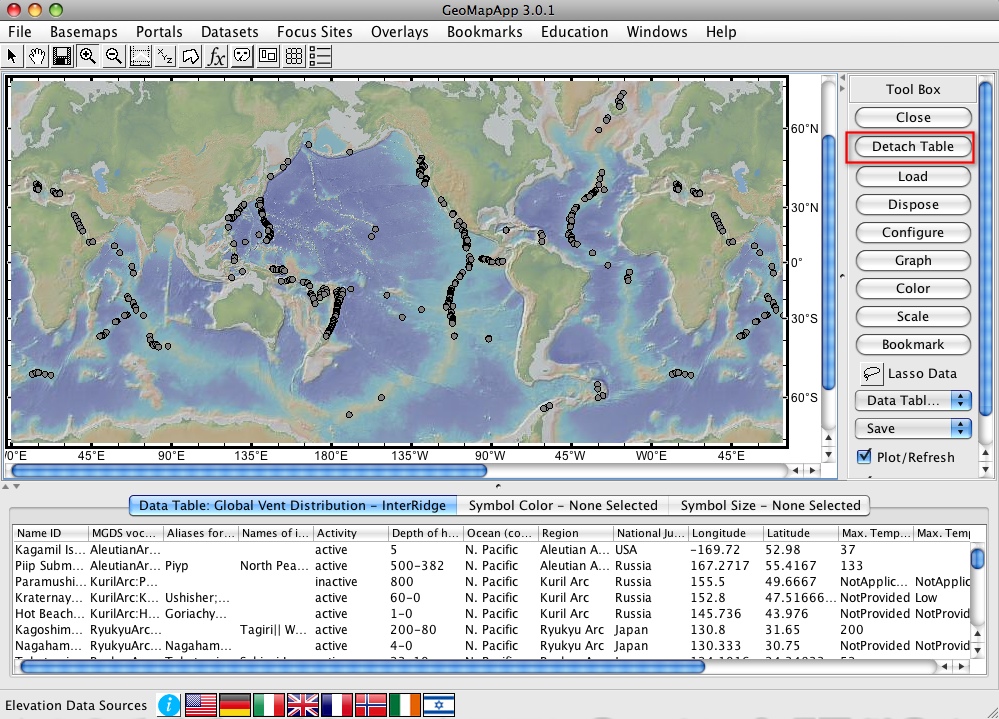Select the polygon lasso shape tool

(189, 56)
